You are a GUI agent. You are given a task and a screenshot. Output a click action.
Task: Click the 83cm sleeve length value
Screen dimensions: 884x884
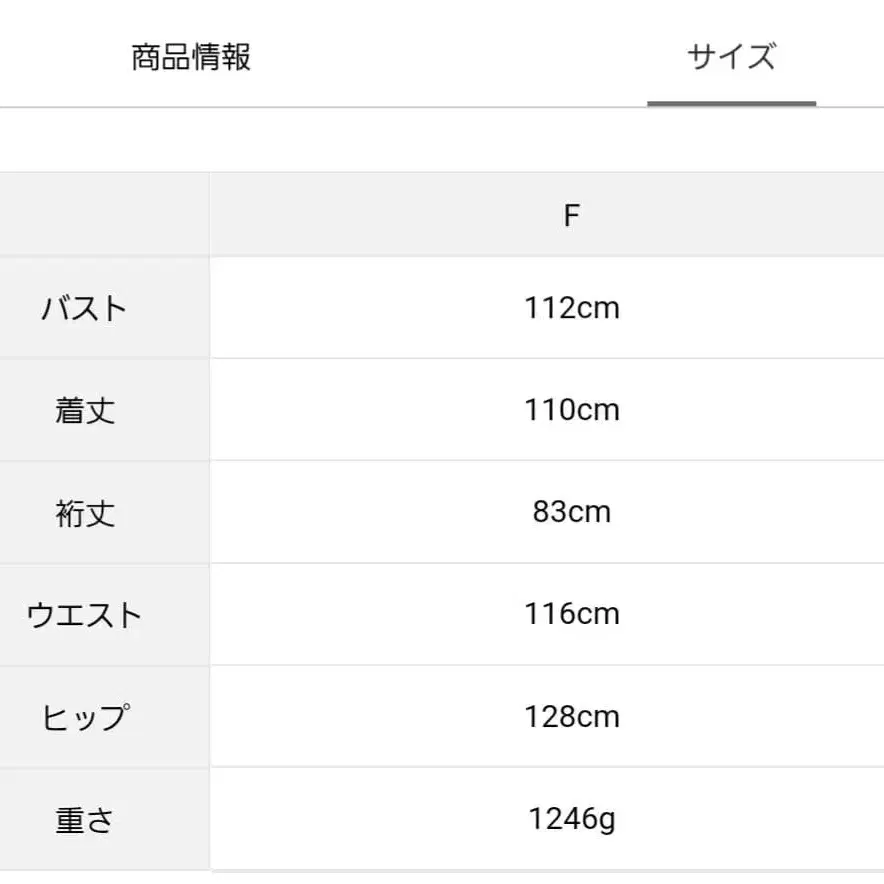[572, 512]
